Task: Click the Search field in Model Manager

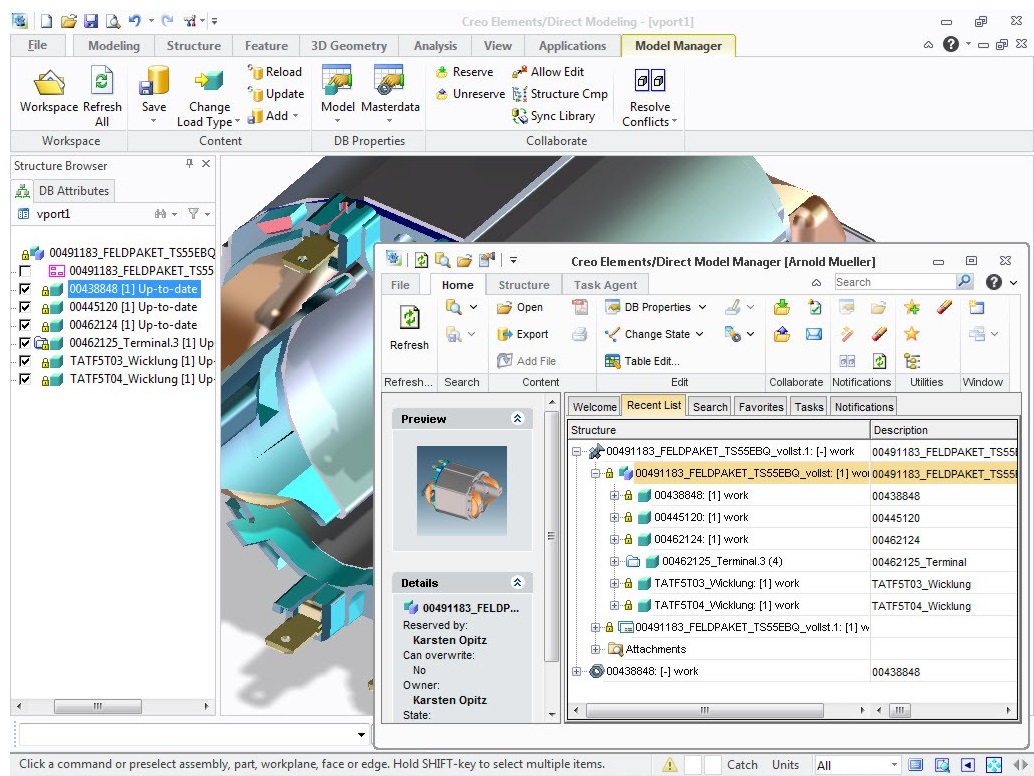Action: click(x=894, y=282)
